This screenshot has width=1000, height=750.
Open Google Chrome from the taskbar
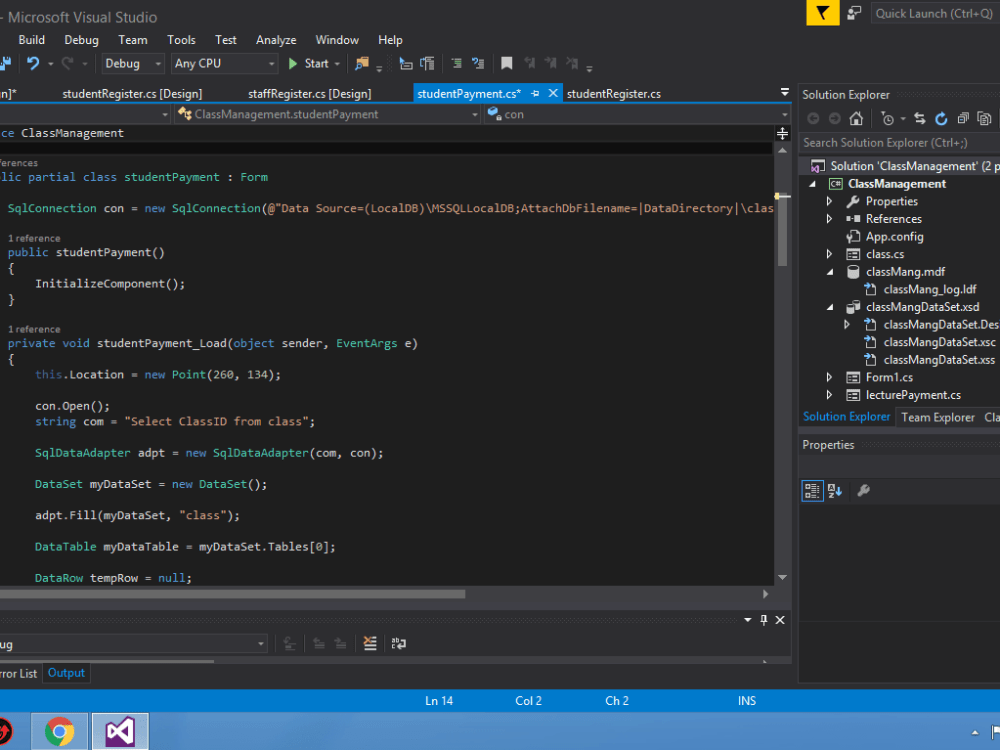59,732
